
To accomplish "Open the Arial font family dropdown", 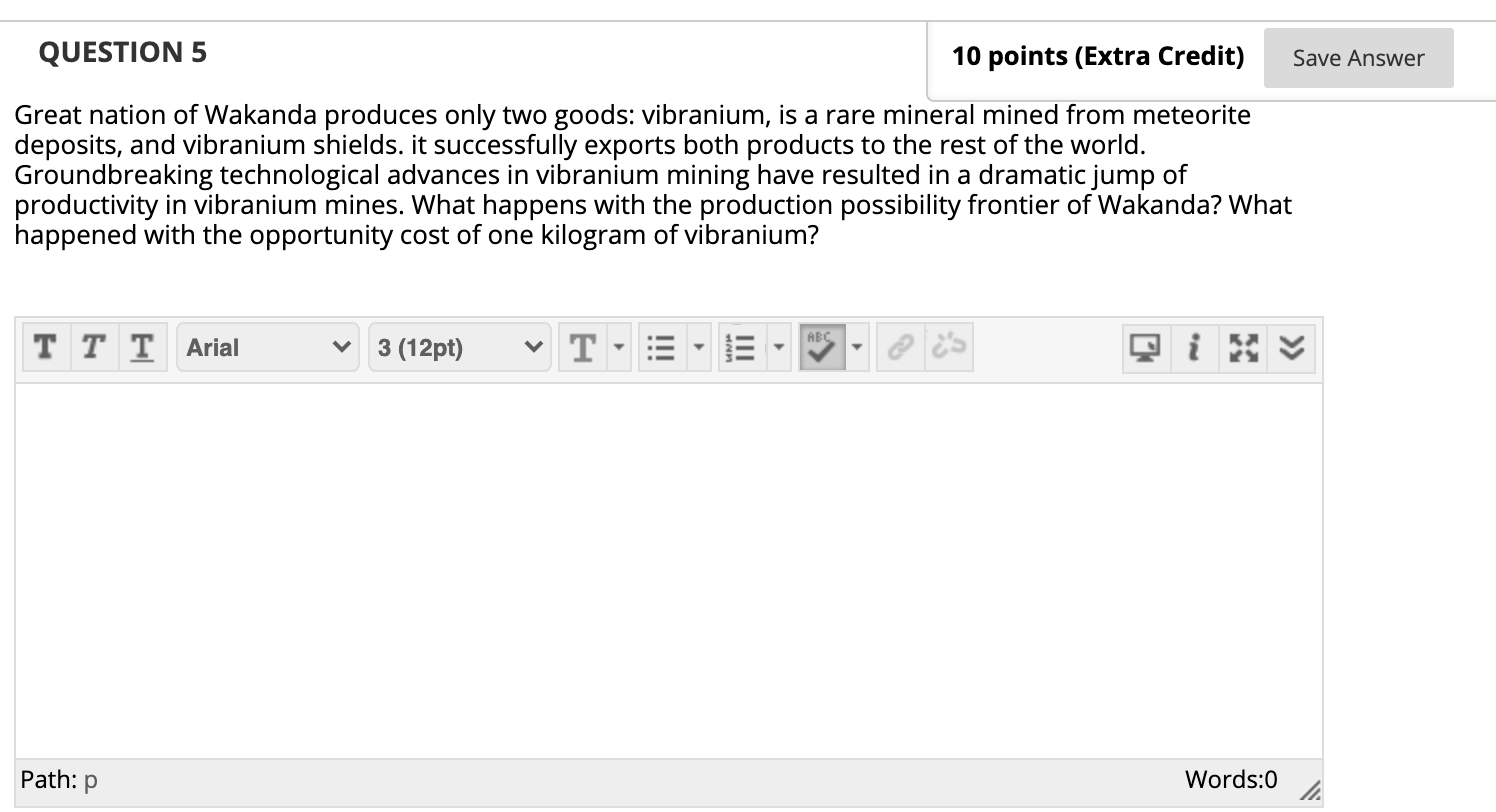I will (270, 348).
